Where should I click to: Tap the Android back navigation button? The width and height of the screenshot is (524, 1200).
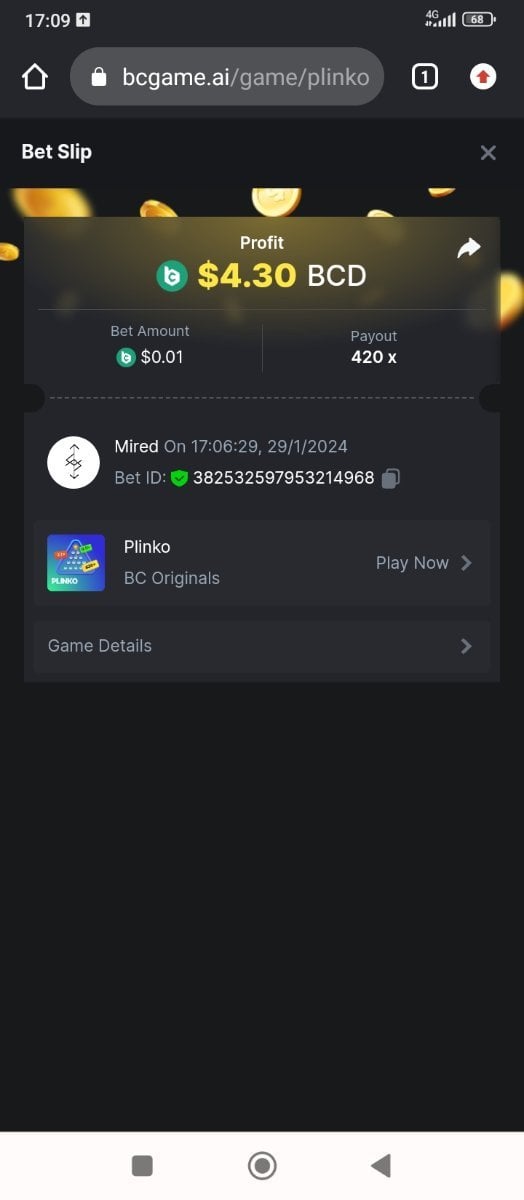pyautogui.click(x=380, y=1165)
